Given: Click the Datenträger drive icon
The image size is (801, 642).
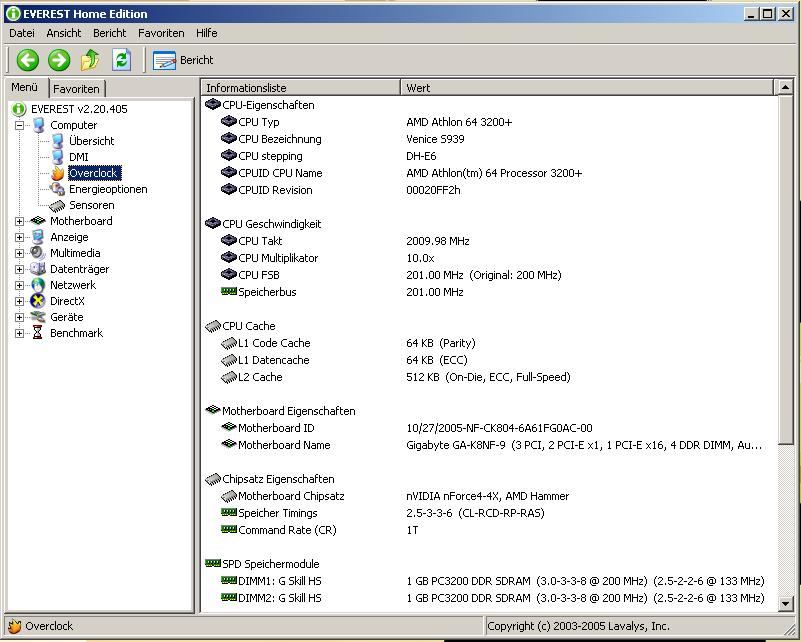Looking at the screenshot, I should pyautogui.click(x=38, y=269).
